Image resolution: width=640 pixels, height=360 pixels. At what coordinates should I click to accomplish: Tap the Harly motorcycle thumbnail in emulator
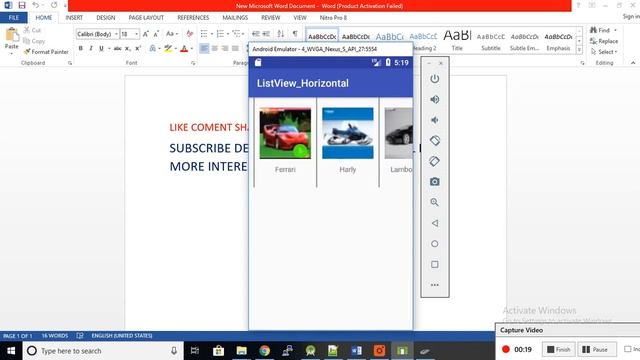pos(348,133)
